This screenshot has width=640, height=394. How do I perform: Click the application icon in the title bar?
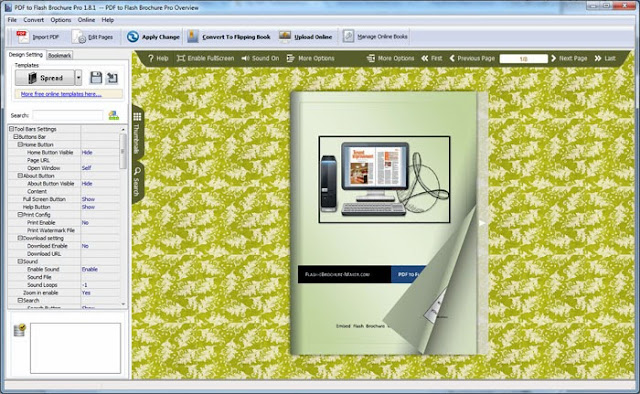click(8, 7)
